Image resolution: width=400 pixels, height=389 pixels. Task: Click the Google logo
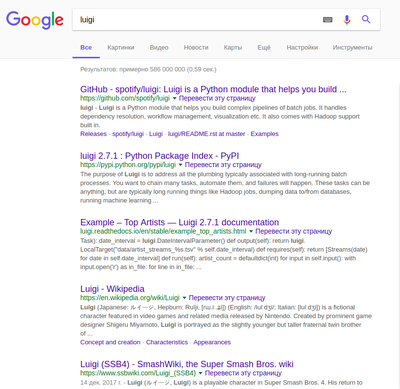point(35,20)
